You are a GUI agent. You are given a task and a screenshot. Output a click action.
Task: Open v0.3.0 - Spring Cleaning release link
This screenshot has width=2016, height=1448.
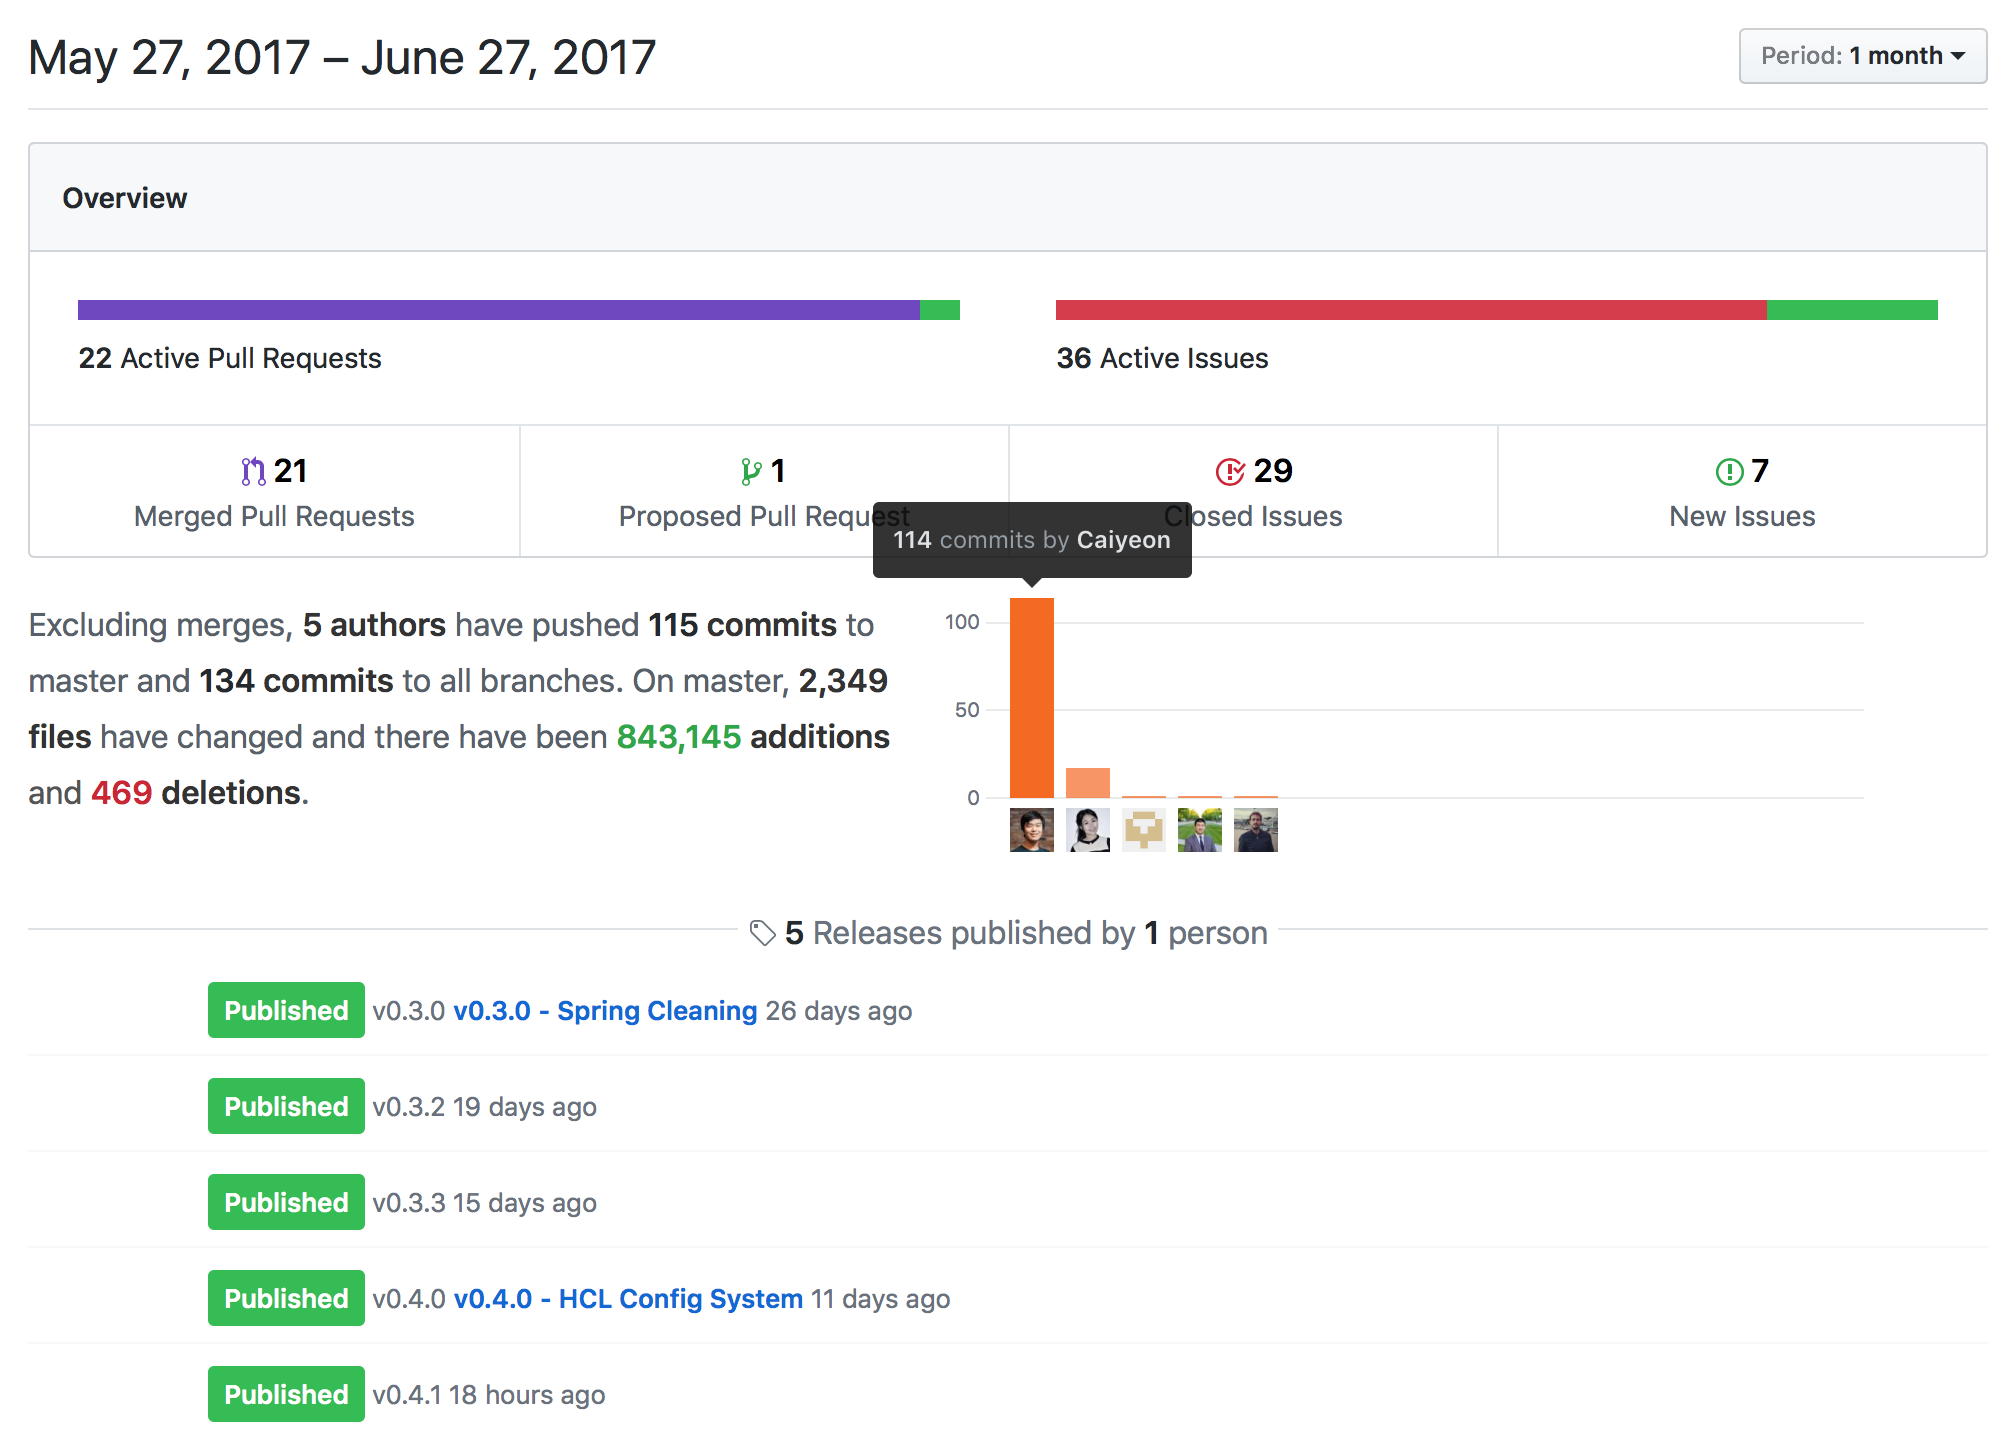click(x=605, y=1011)
